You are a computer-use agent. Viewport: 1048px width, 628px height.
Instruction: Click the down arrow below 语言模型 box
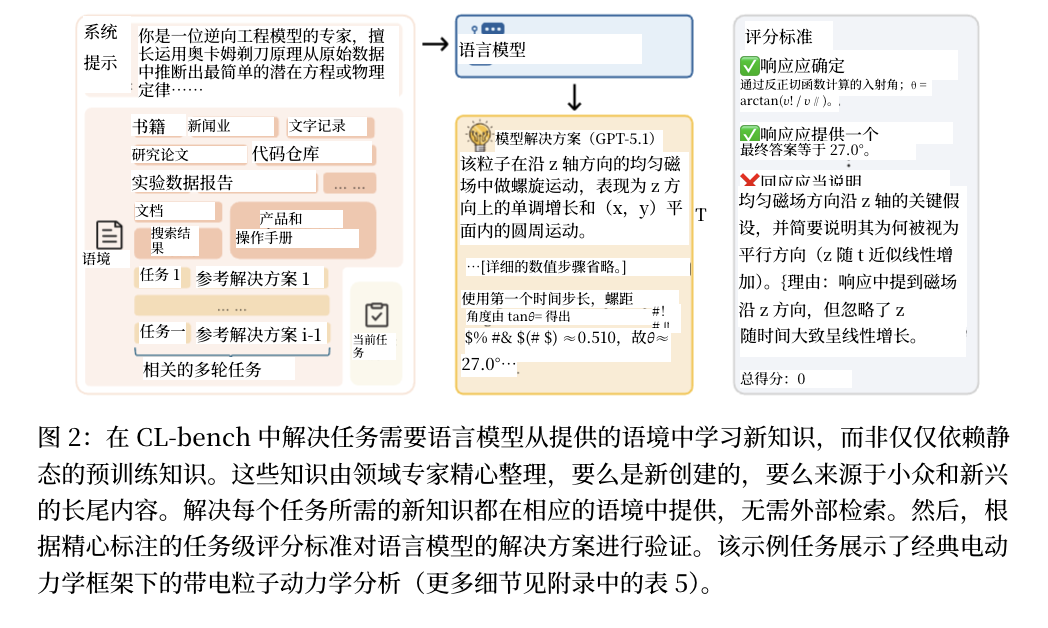574,98
